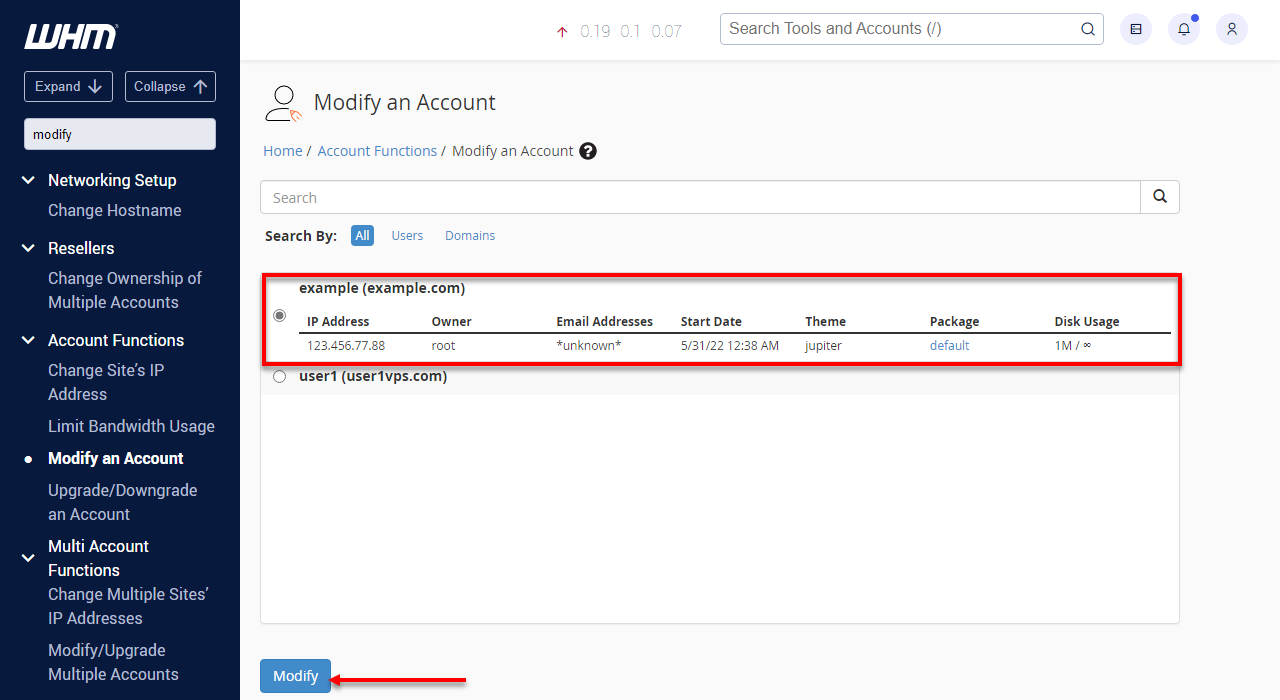Click the server information icon in the header

click(1136, 29)
